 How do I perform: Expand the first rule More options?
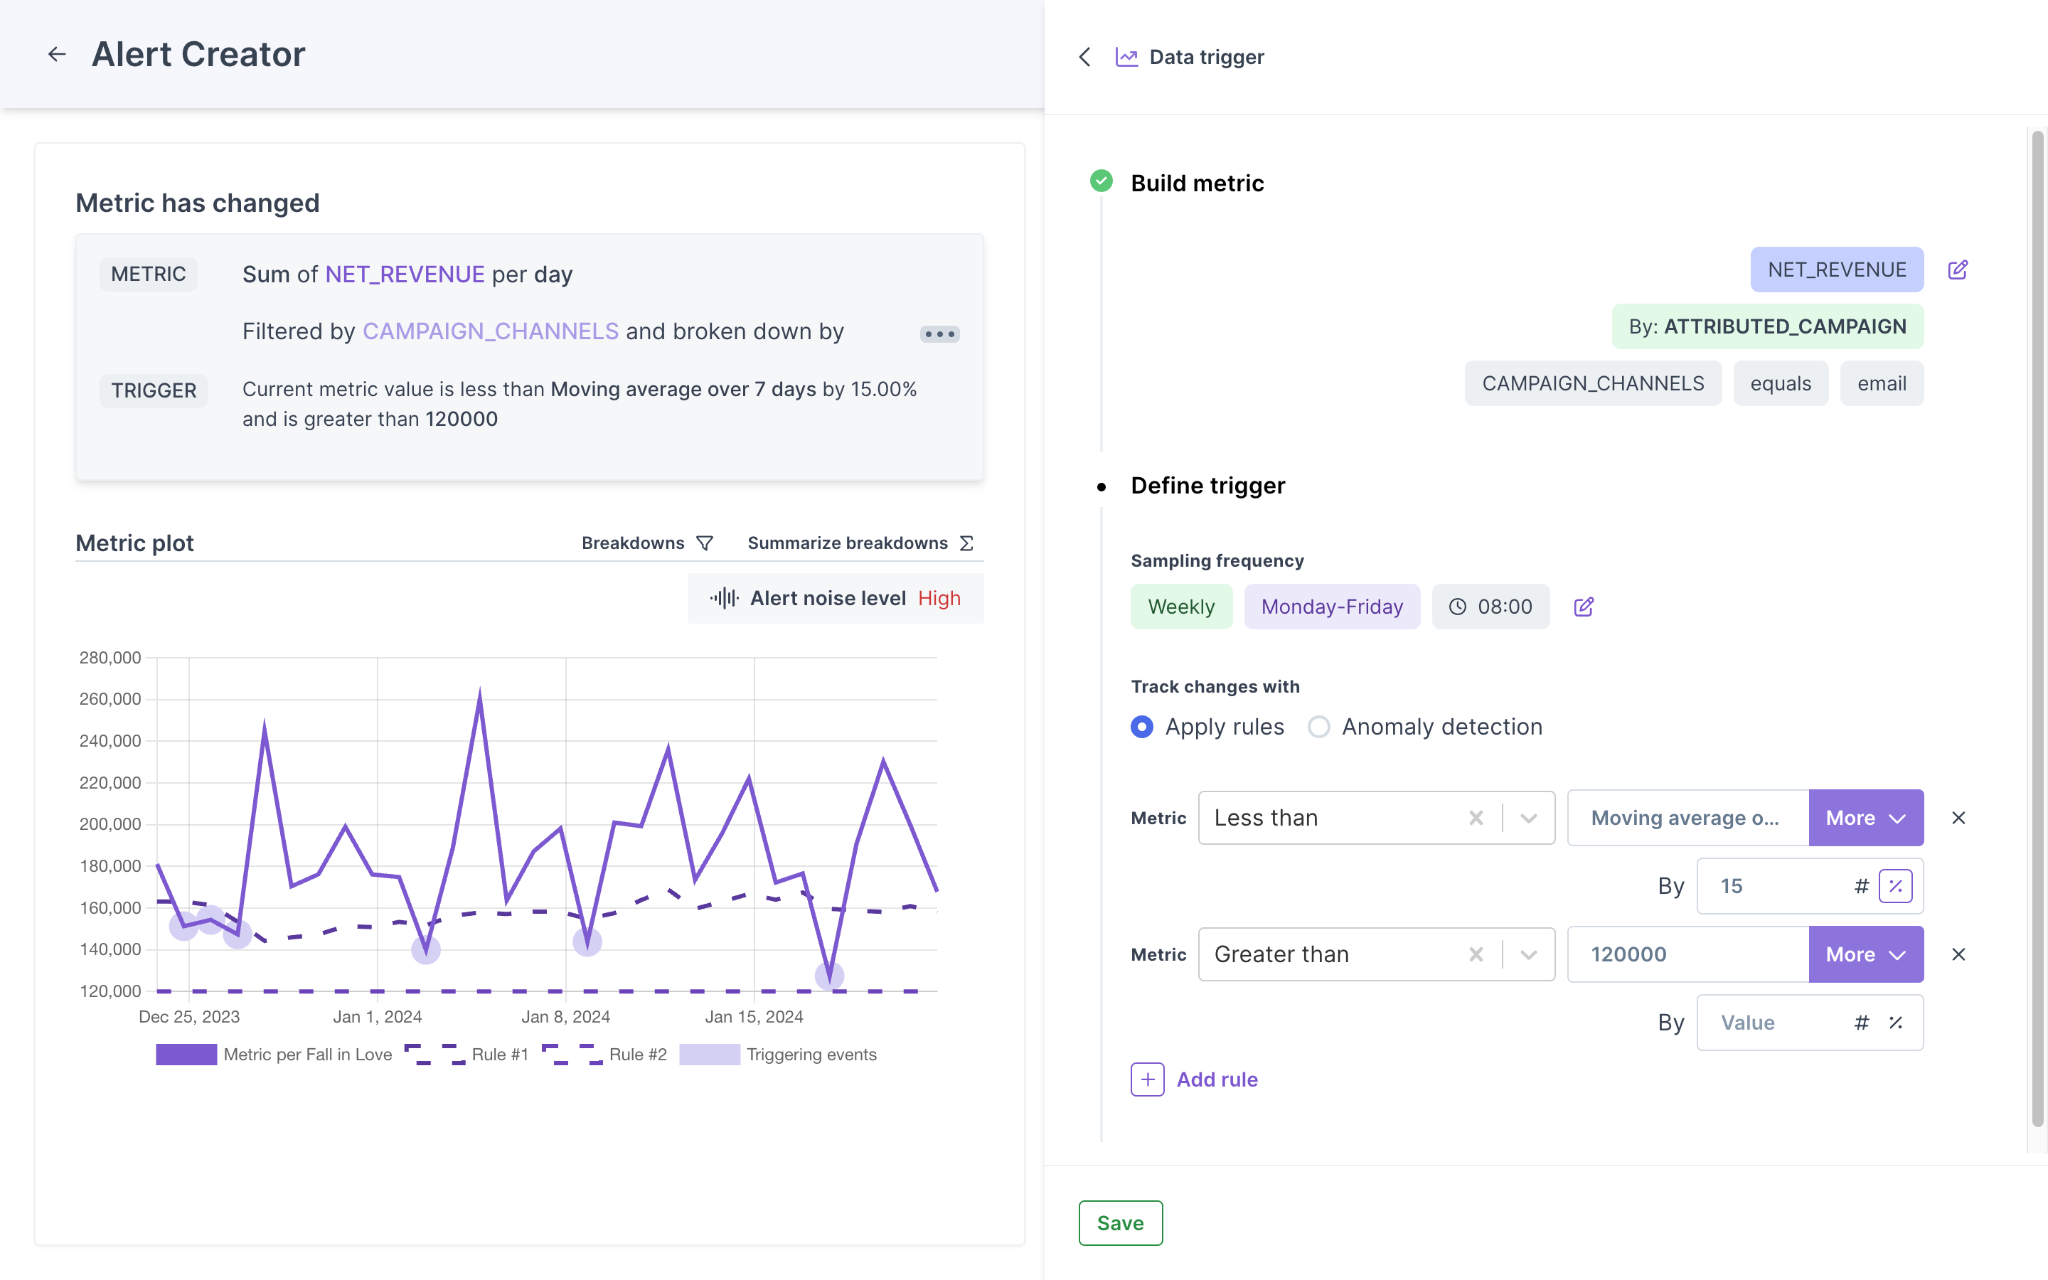[x=1864, y=817]
